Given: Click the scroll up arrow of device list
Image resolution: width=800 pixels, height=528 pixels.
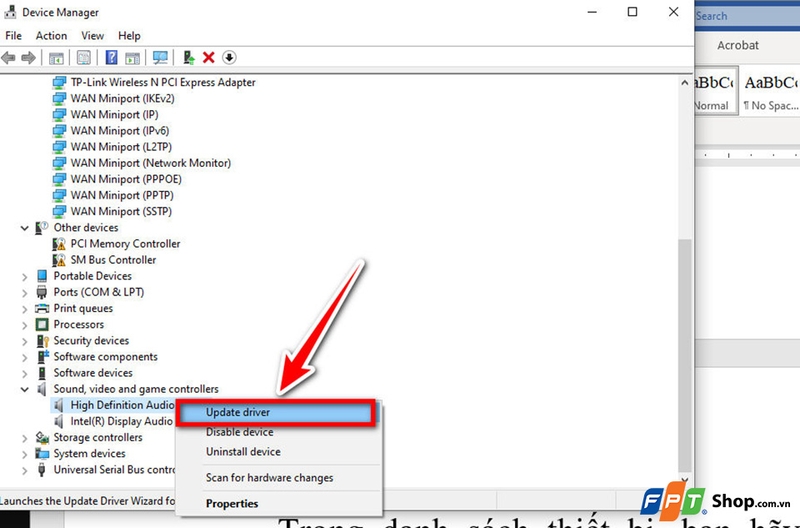Looking at the screenshot, I should (x=685, y=83).
